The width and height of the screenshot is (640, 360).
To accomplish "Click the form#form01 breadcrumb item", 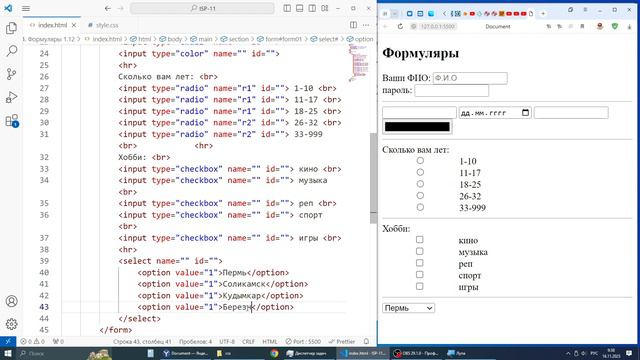I will (283, 39).
